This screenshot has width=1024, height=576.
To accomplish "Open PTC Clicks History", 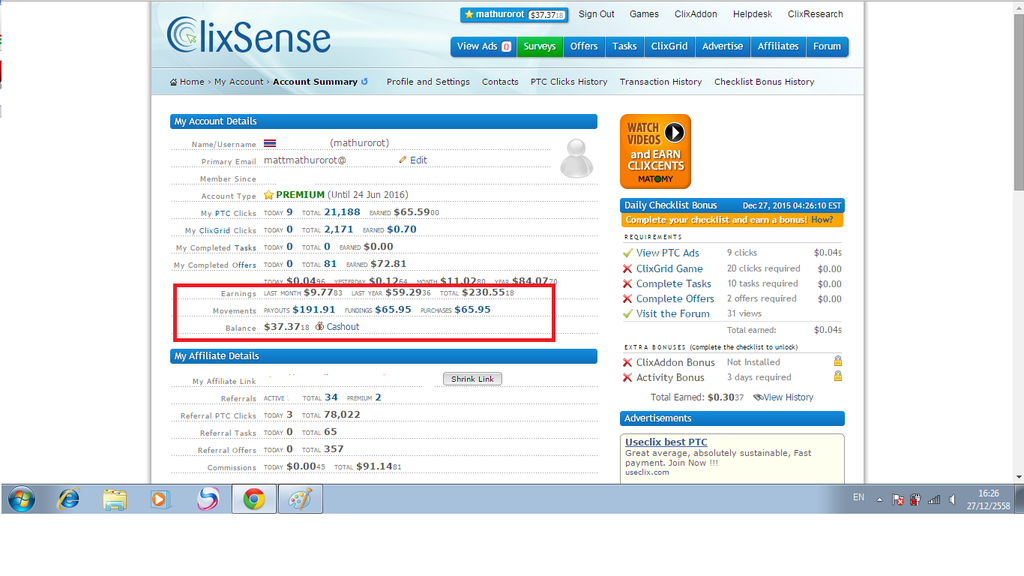I will click(x=569, y=82).
